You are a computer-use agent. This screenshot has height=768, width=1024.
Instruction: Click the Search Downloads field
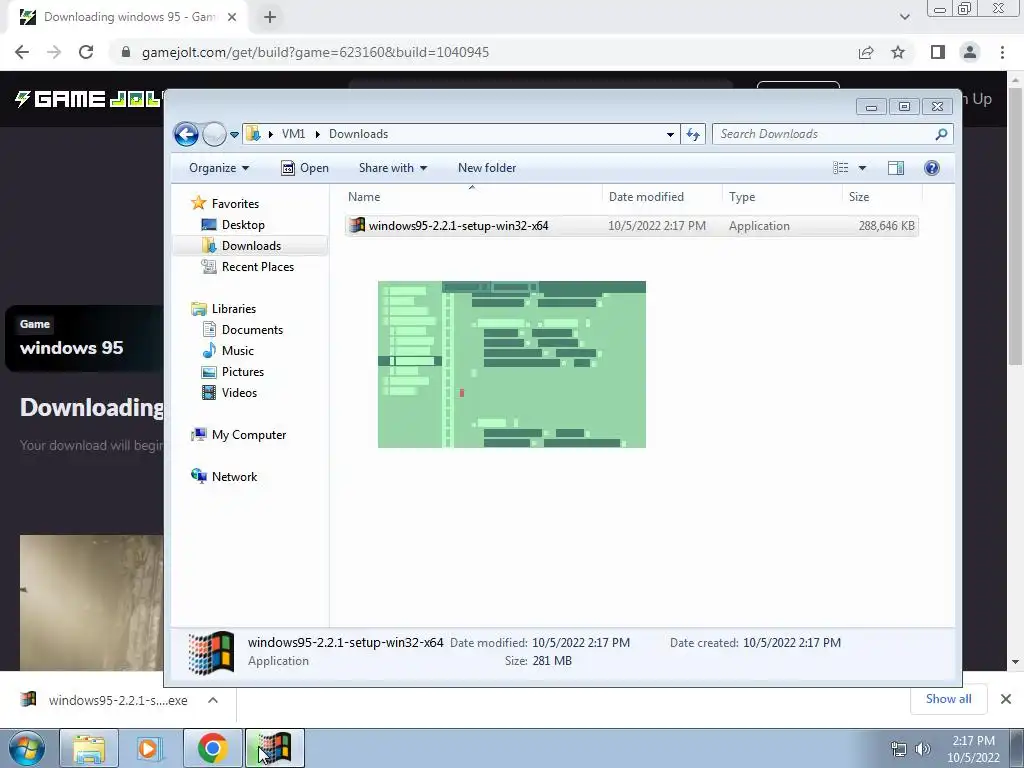tap(833, 134)
